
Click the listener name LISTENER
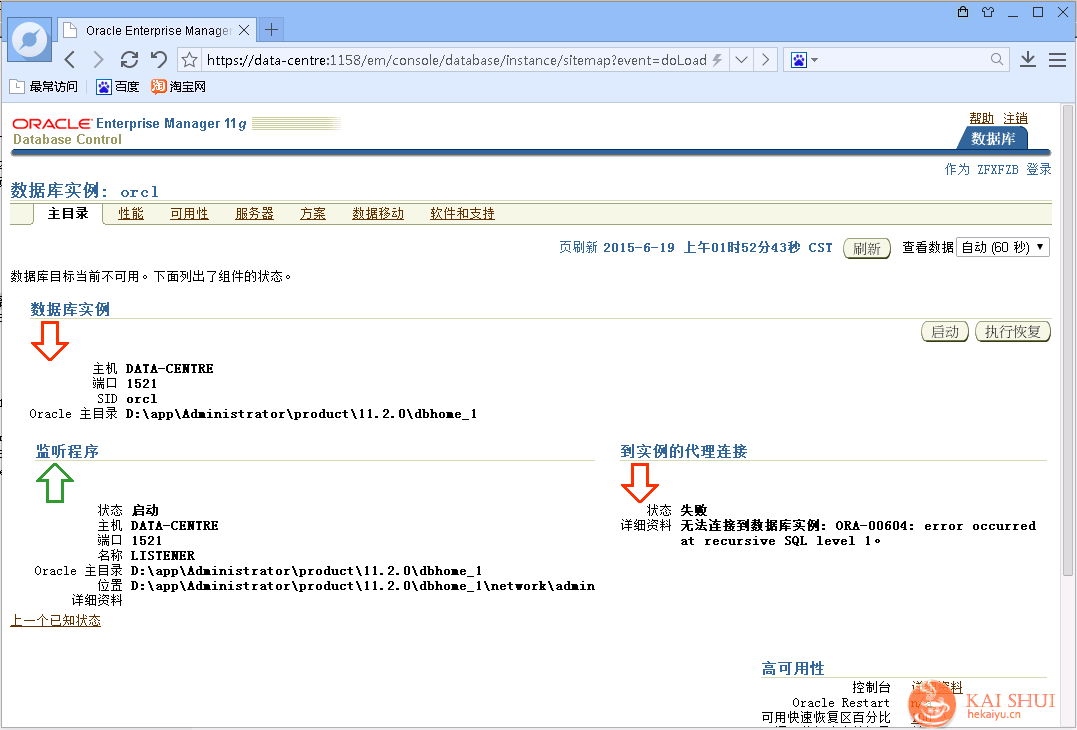pyautogui.click(x=163, y=556)
